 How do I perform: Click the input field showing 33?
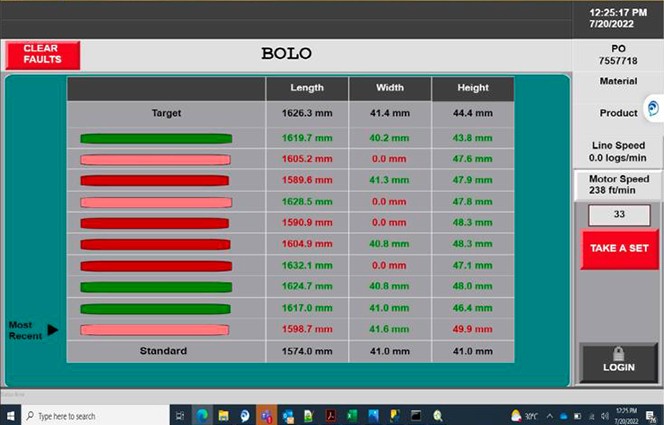point(619,214)
